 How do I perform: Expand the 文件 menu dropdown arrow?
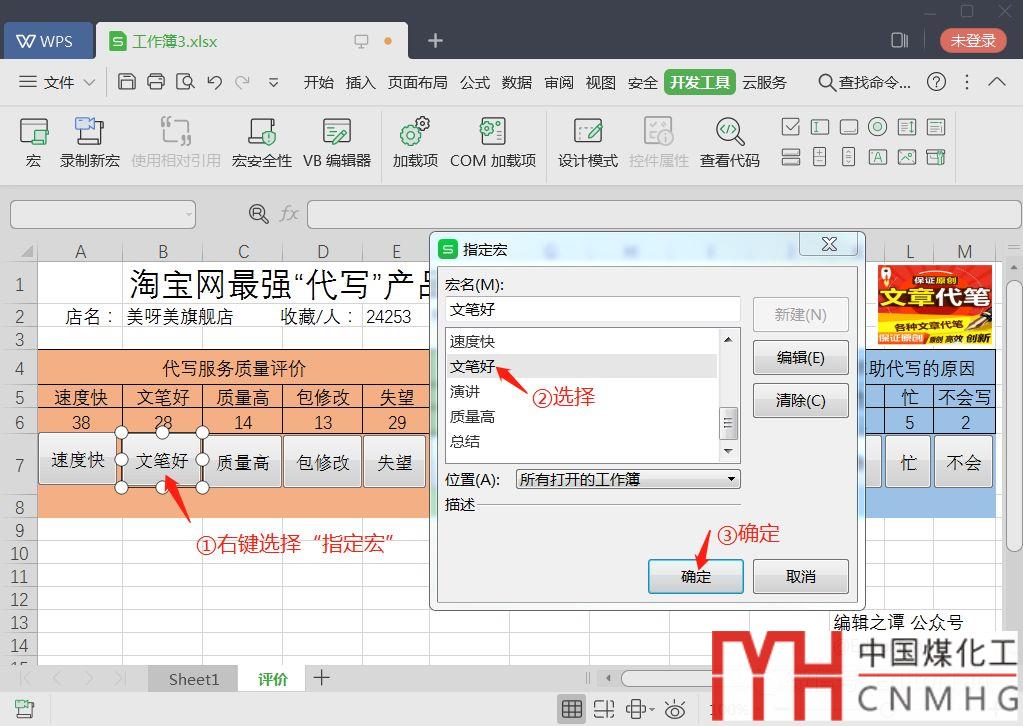tap(89, 83)
